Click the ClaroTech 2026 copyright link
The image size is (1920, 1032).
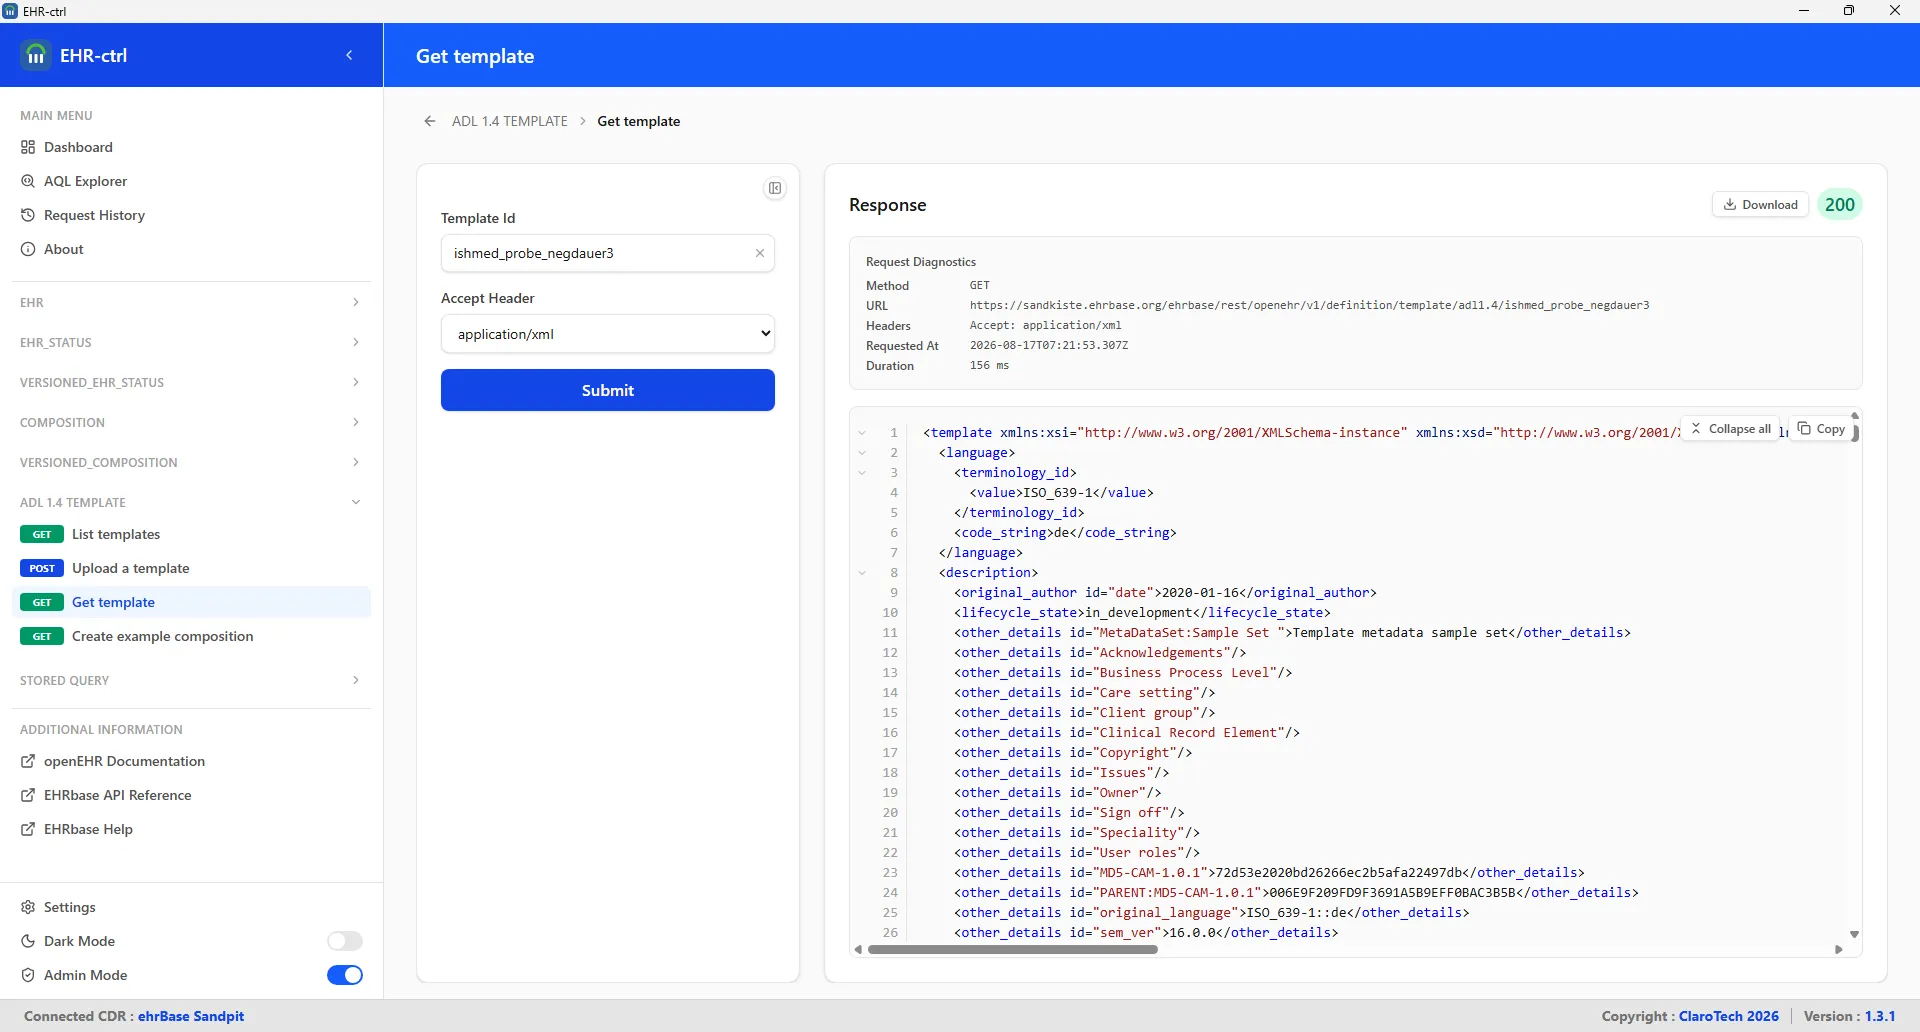click(x=1729, y=1016)
